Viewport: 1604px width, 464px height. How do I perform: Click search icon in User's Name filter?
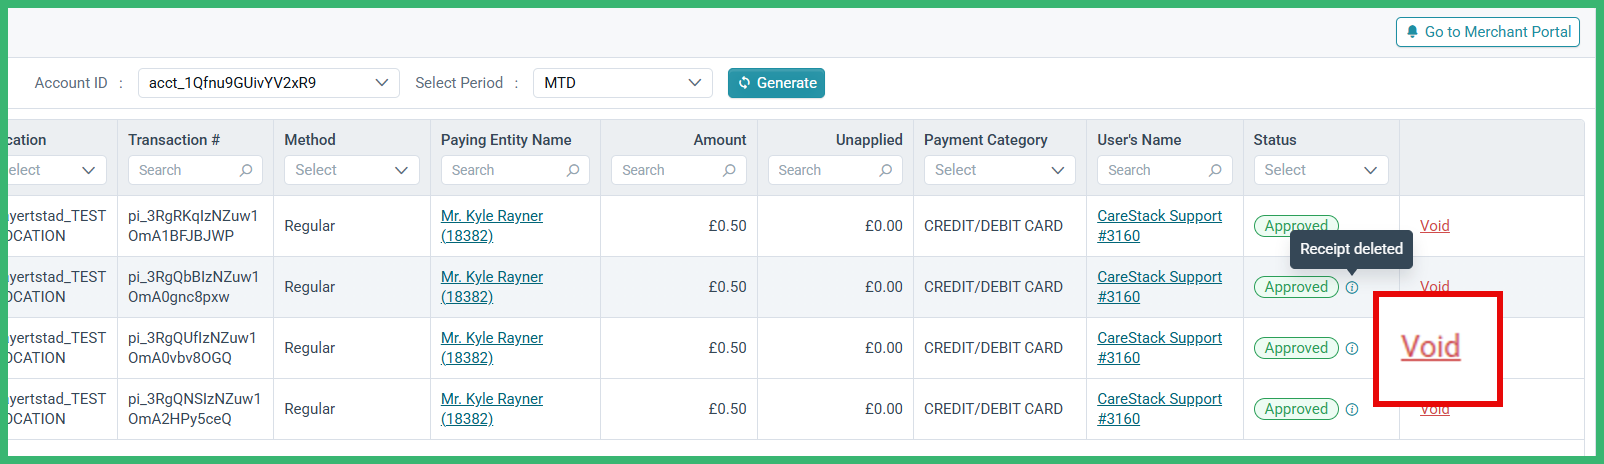point(1215,170)
